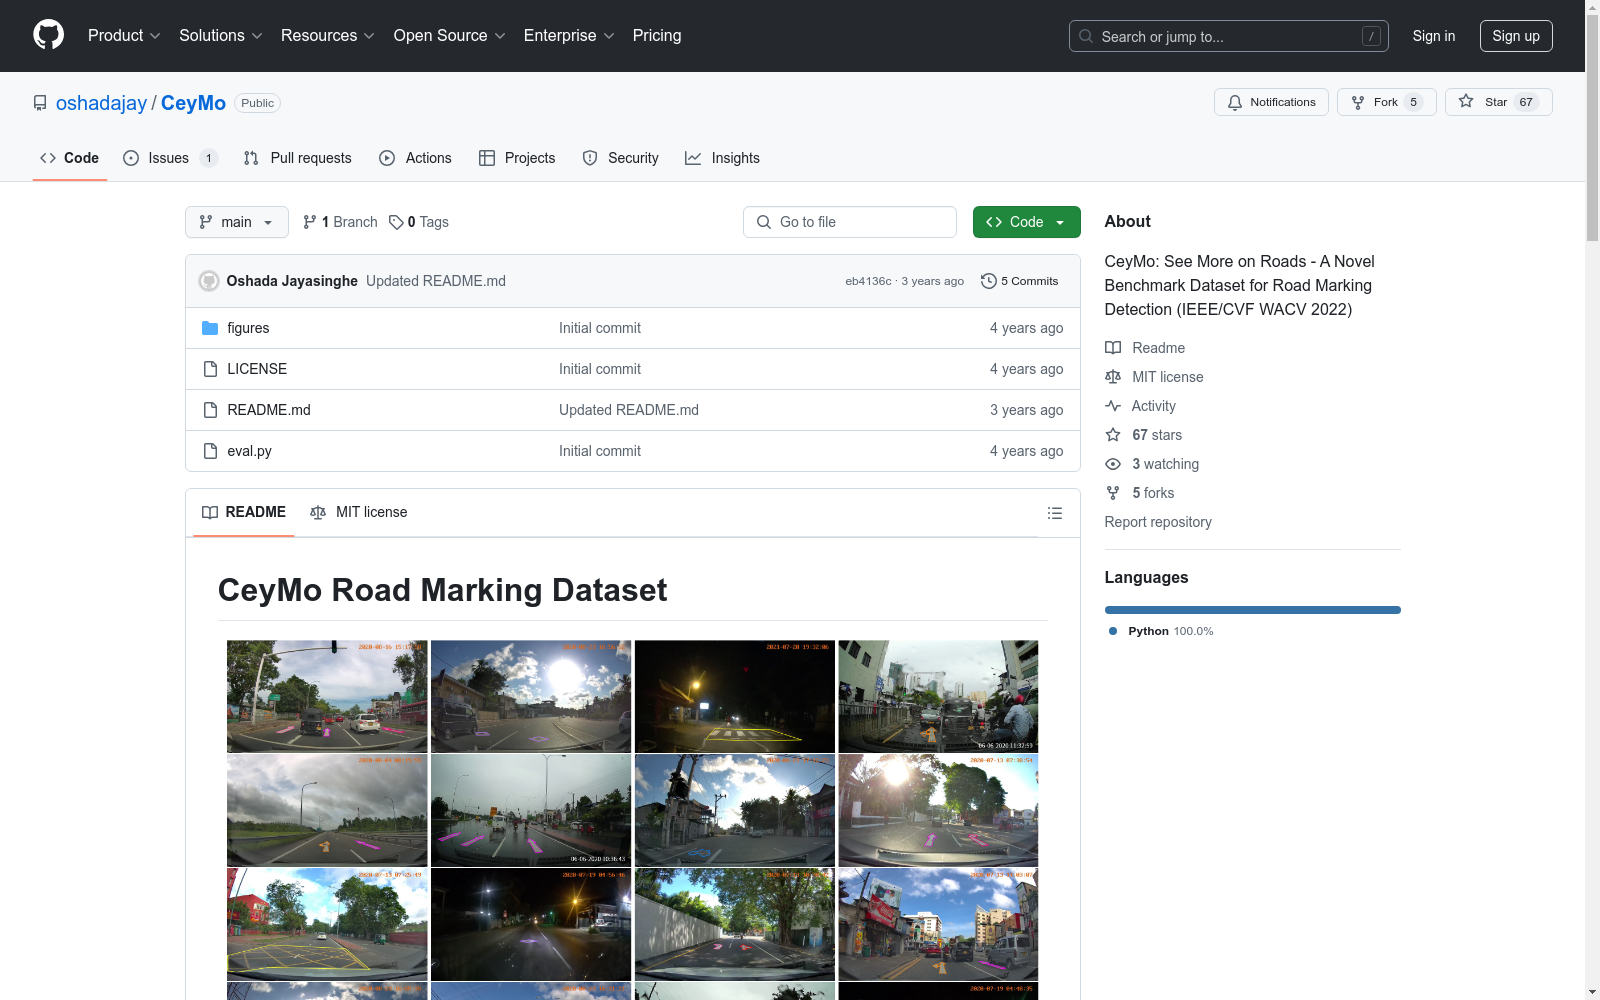Open commit eb4136c link
1600x1000 pixels.
coord(868,281)
